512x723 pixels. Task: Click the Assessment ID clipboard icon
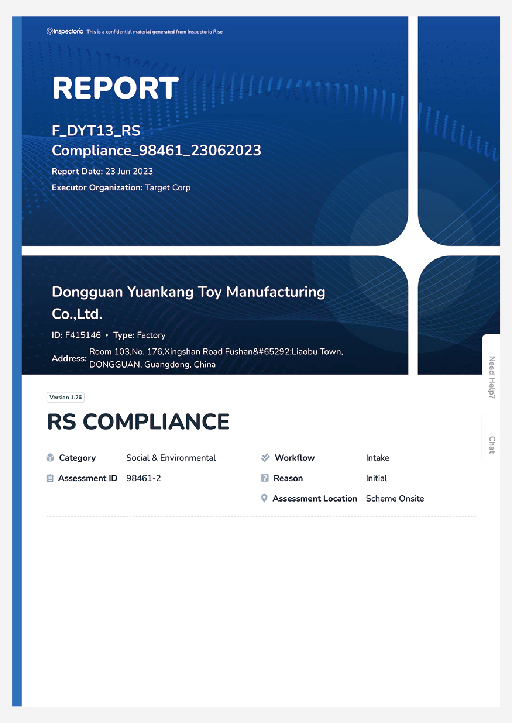[50, 478]
